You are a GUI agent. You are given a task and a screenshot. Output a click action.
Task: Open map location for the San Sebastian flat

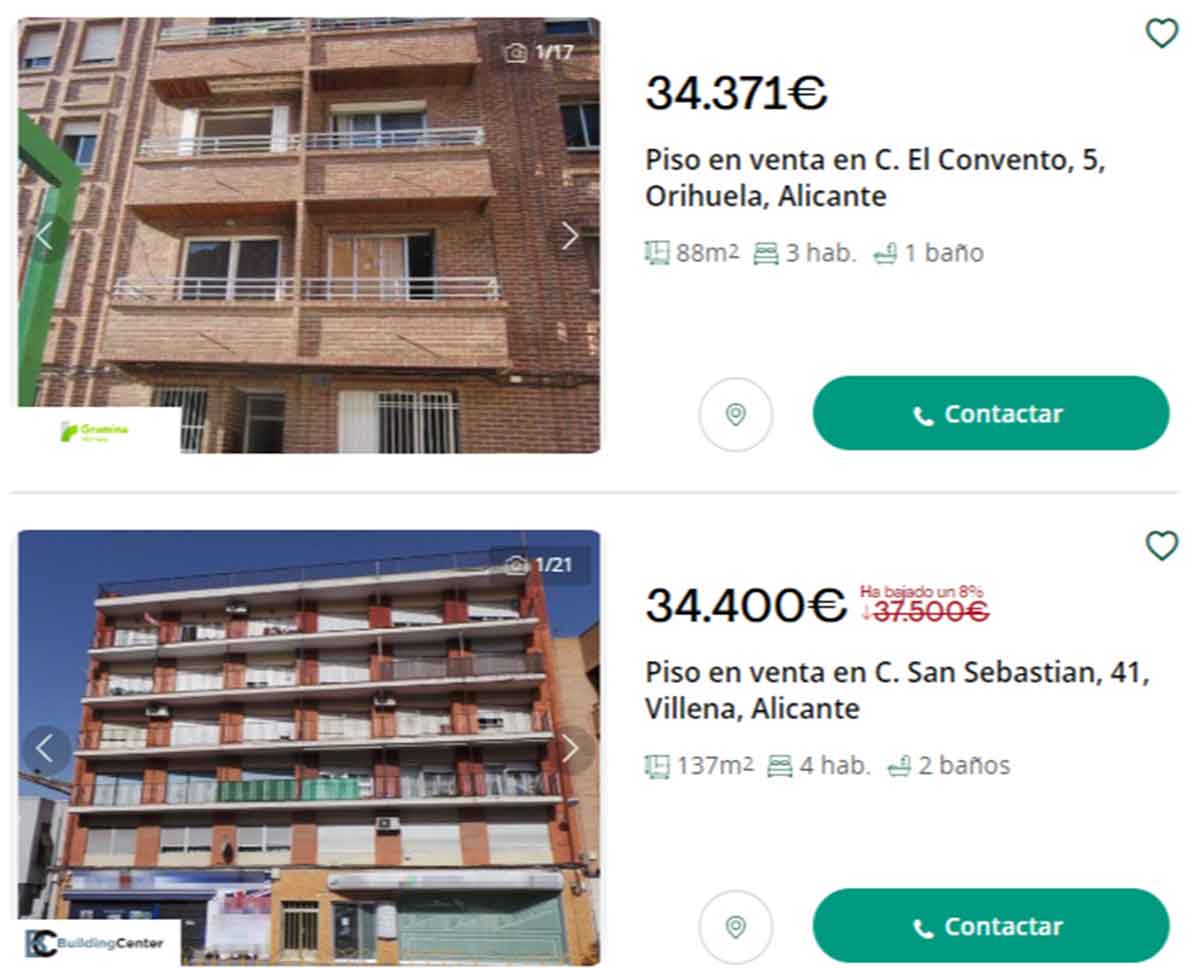click(736, 927)
